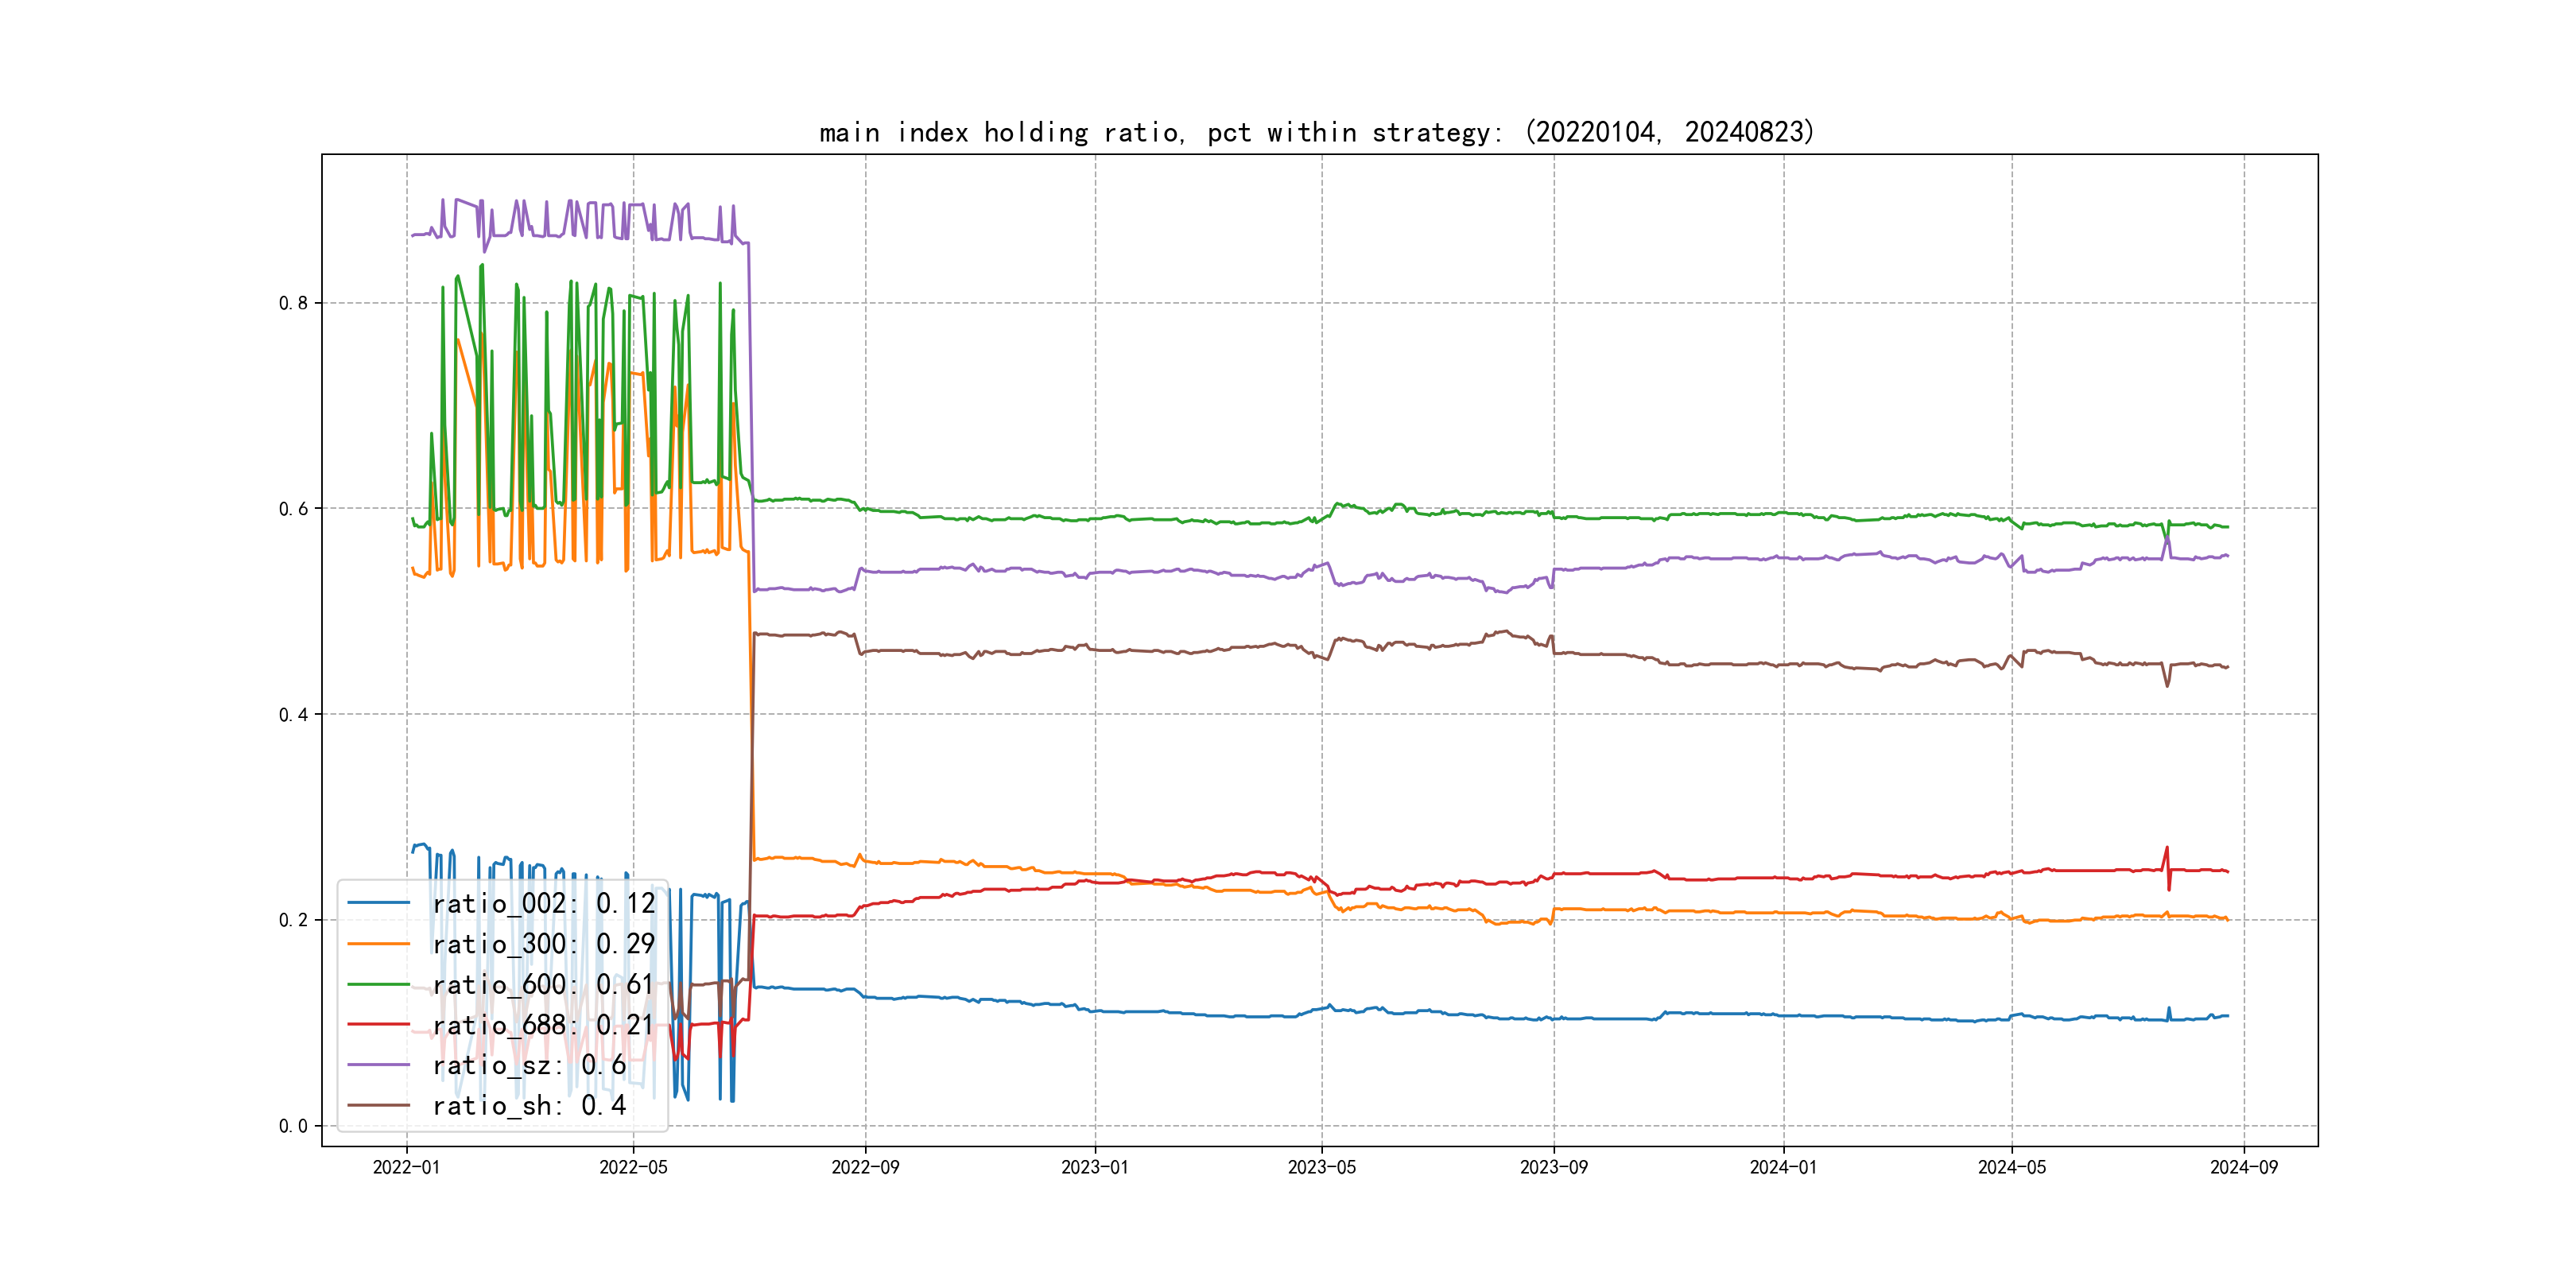Screen dimensions: 2576x1288
Task: Click the ratio_300 orange legend line swatch
Action: [x=378, y=943]
